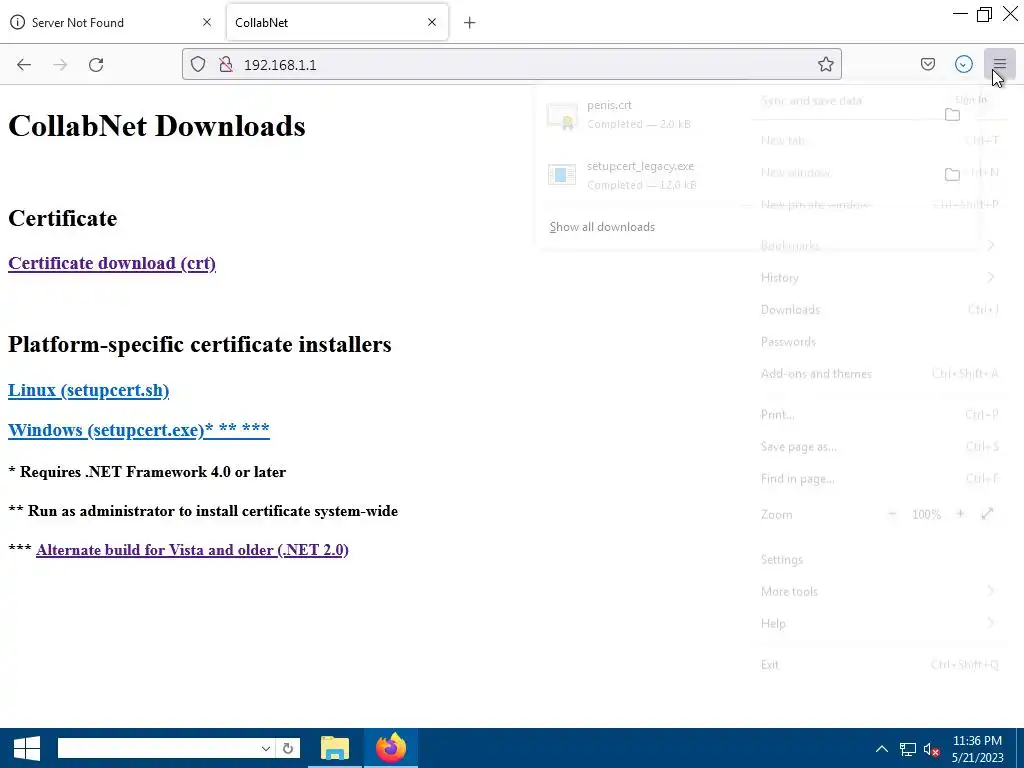Open Downloads menu entry

click(879, 310)
